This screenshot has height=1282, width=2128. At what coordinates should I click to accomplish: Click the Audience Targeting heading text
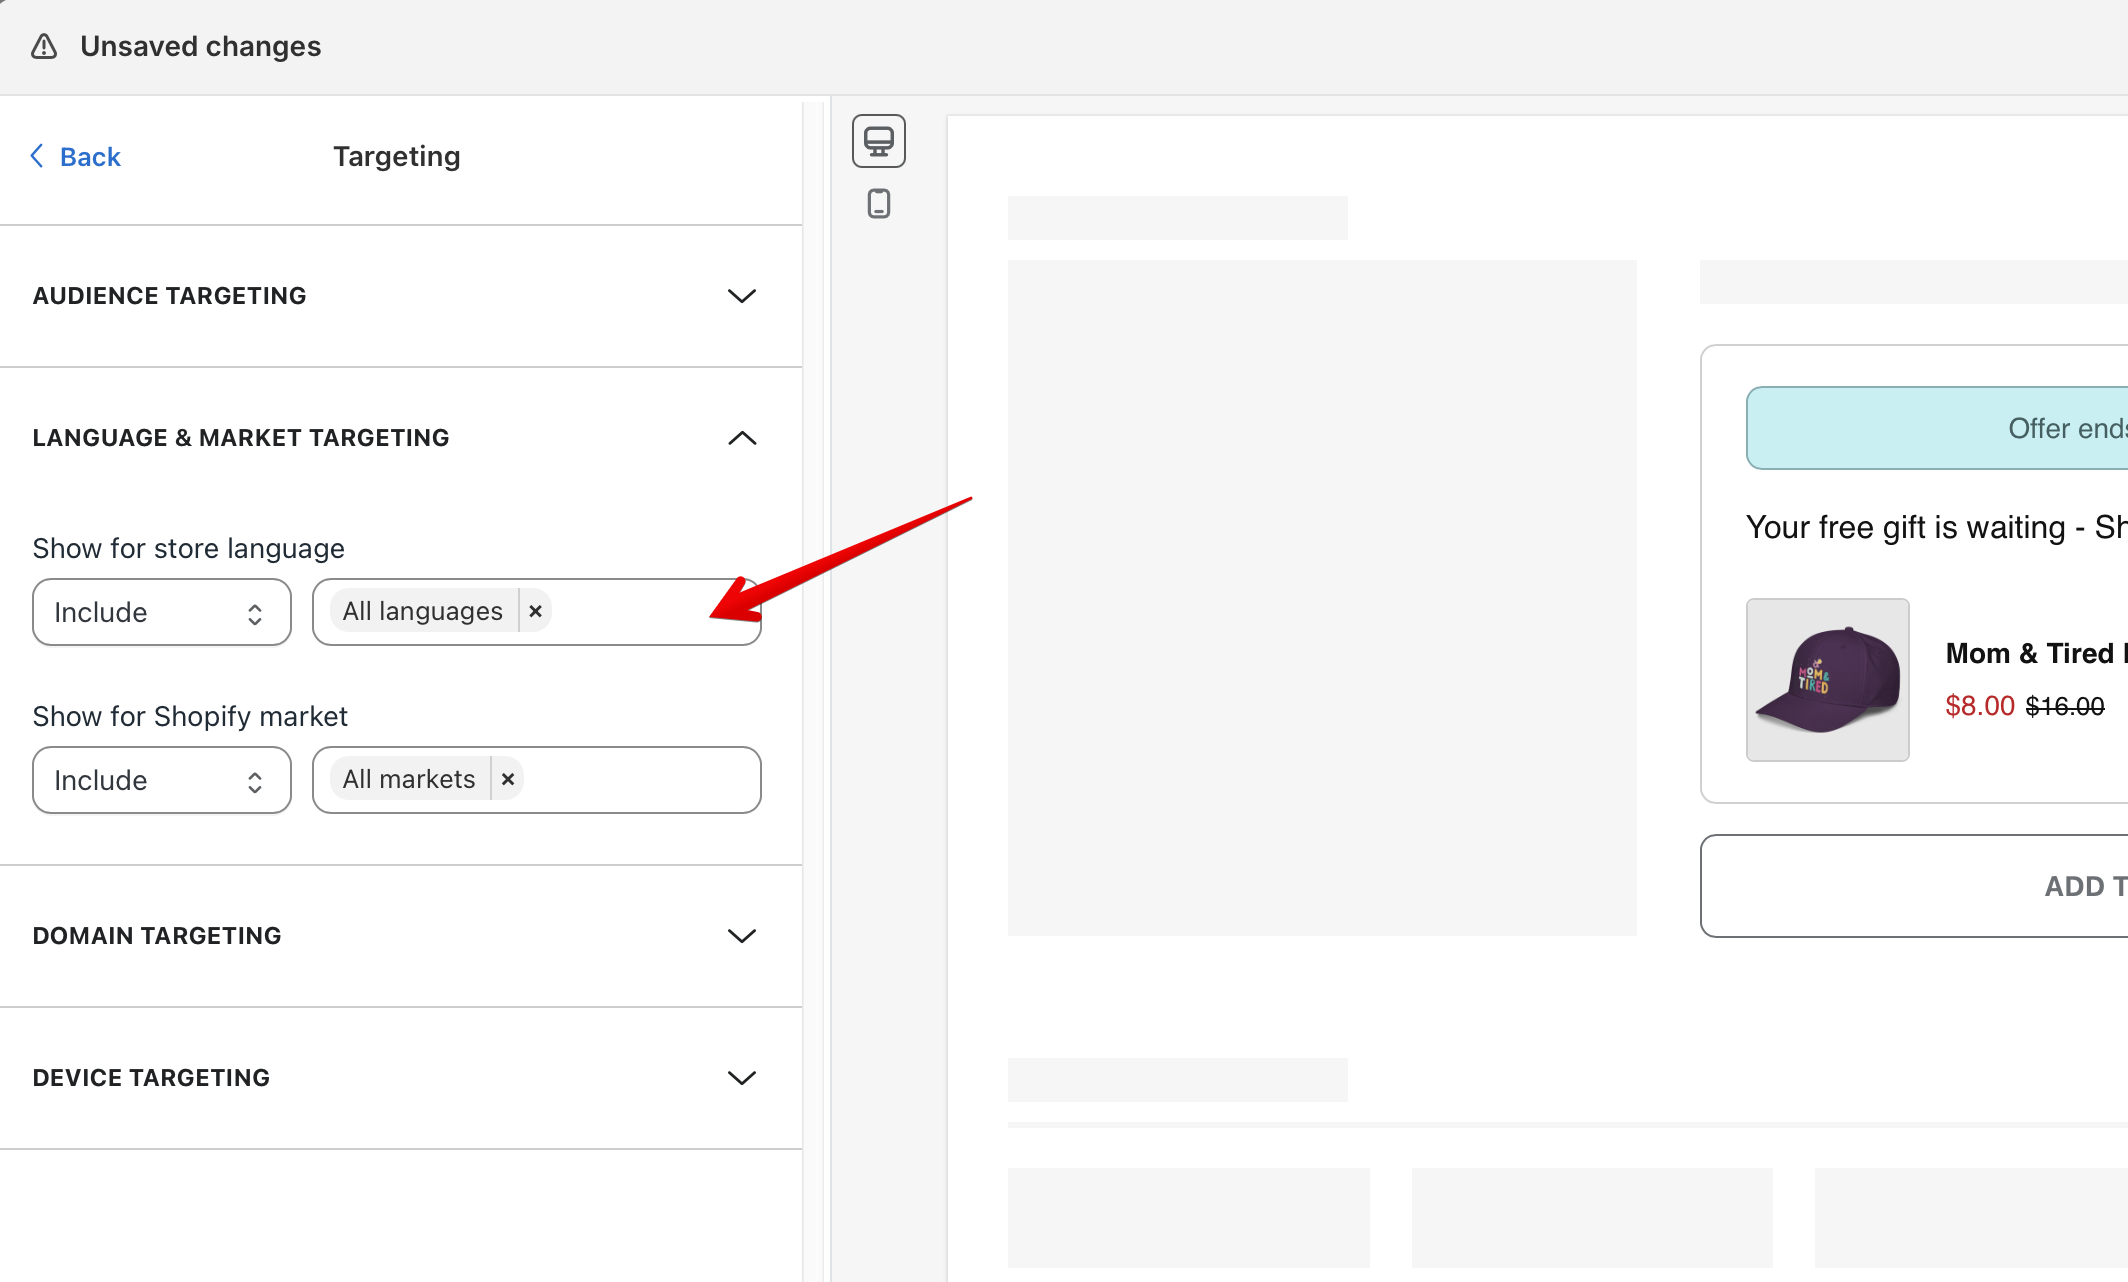click(169, 296)
